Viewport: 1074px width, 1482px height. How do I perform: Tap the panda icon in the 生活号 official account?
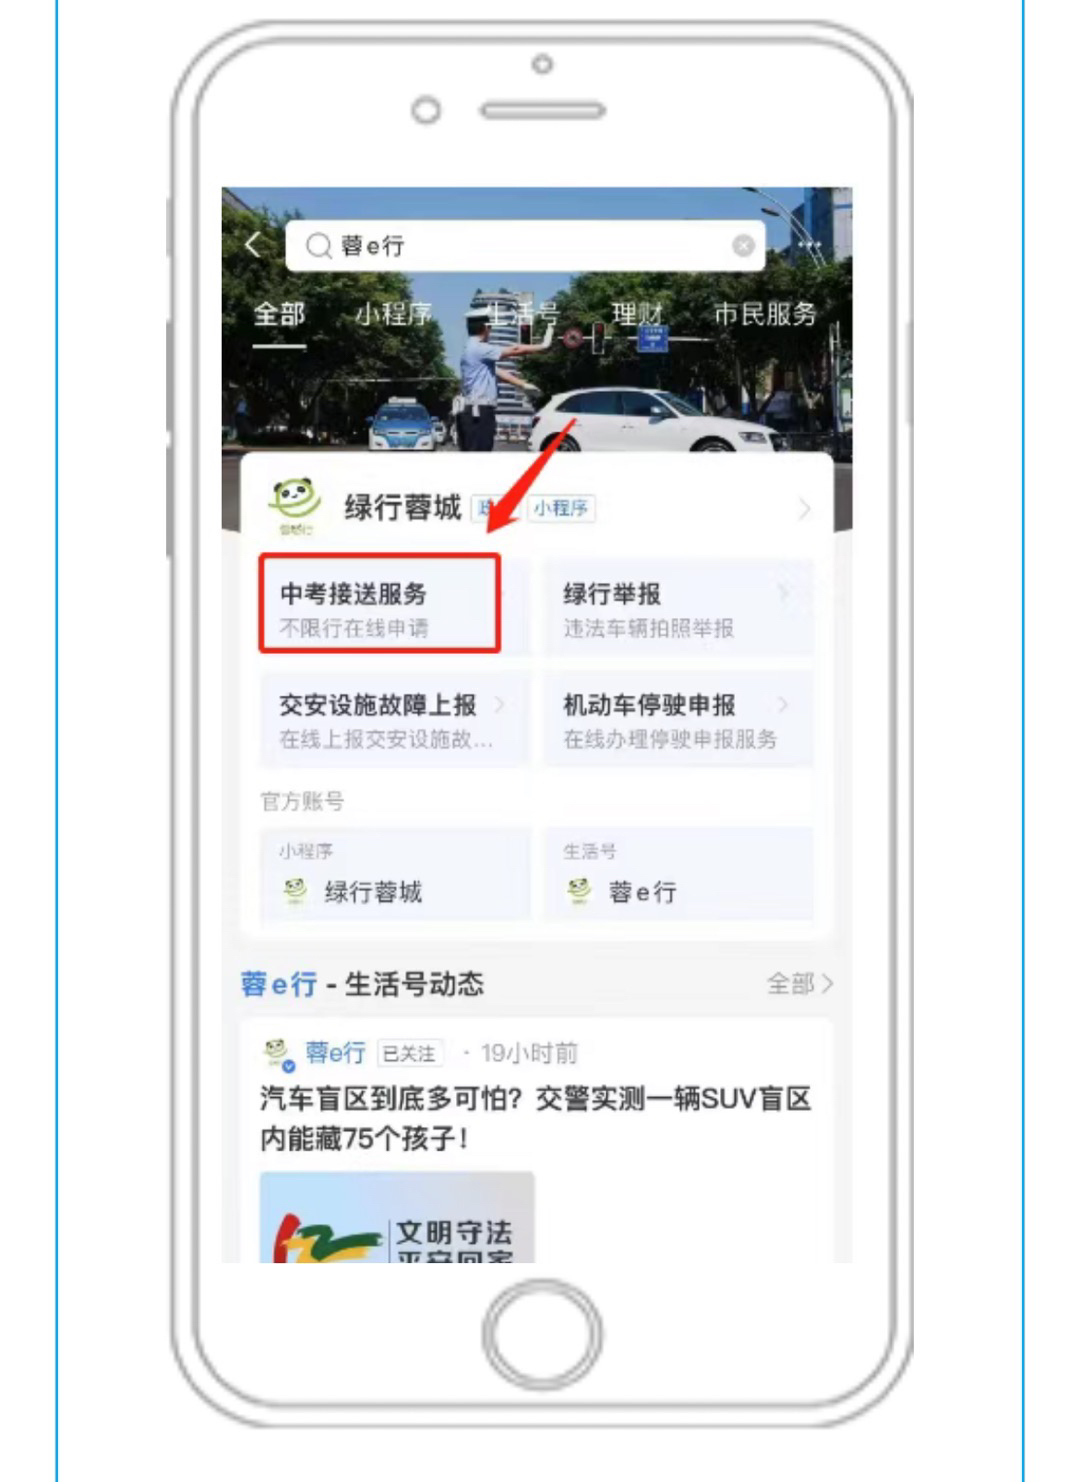coord(579,890)
